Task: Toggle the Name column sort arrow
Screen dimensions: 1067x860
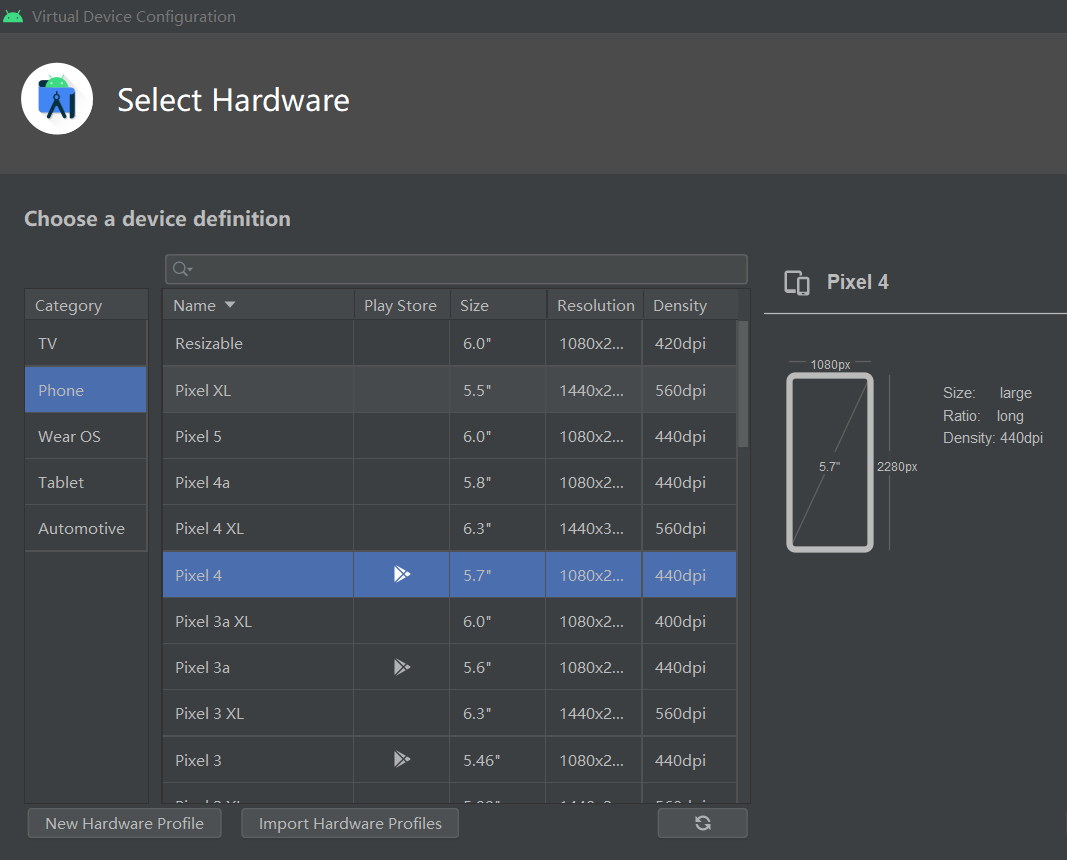Action: click(230, 305)
